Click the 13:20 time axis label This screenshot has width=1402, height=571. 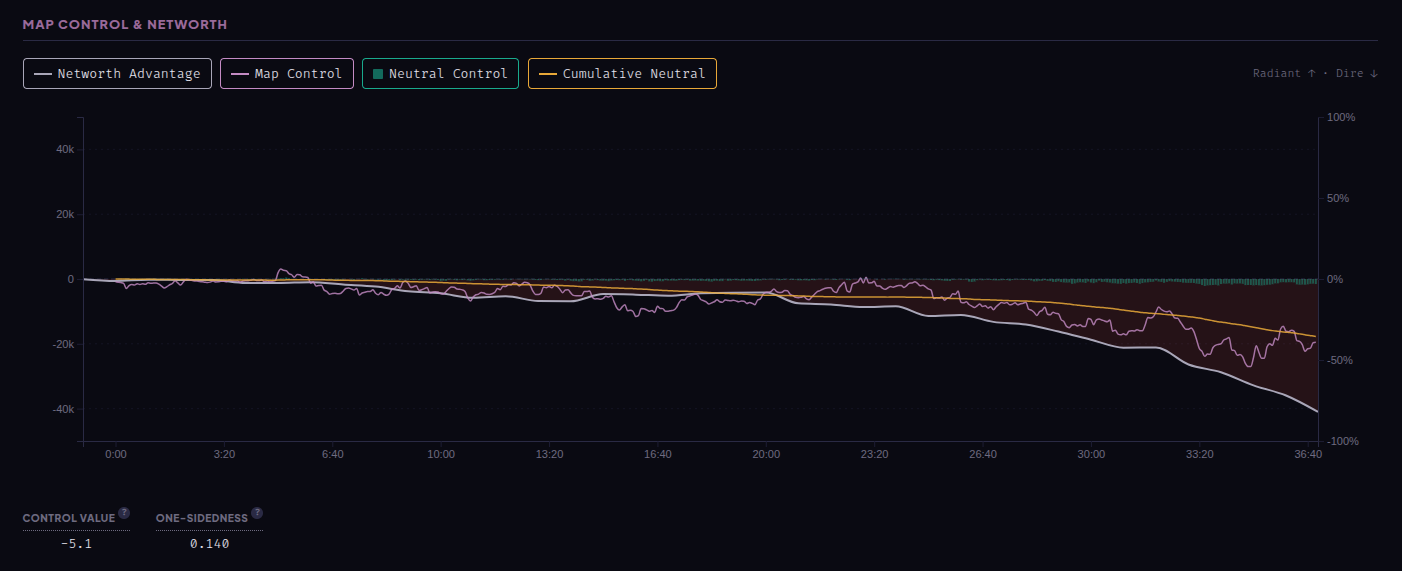click(549, 454)
